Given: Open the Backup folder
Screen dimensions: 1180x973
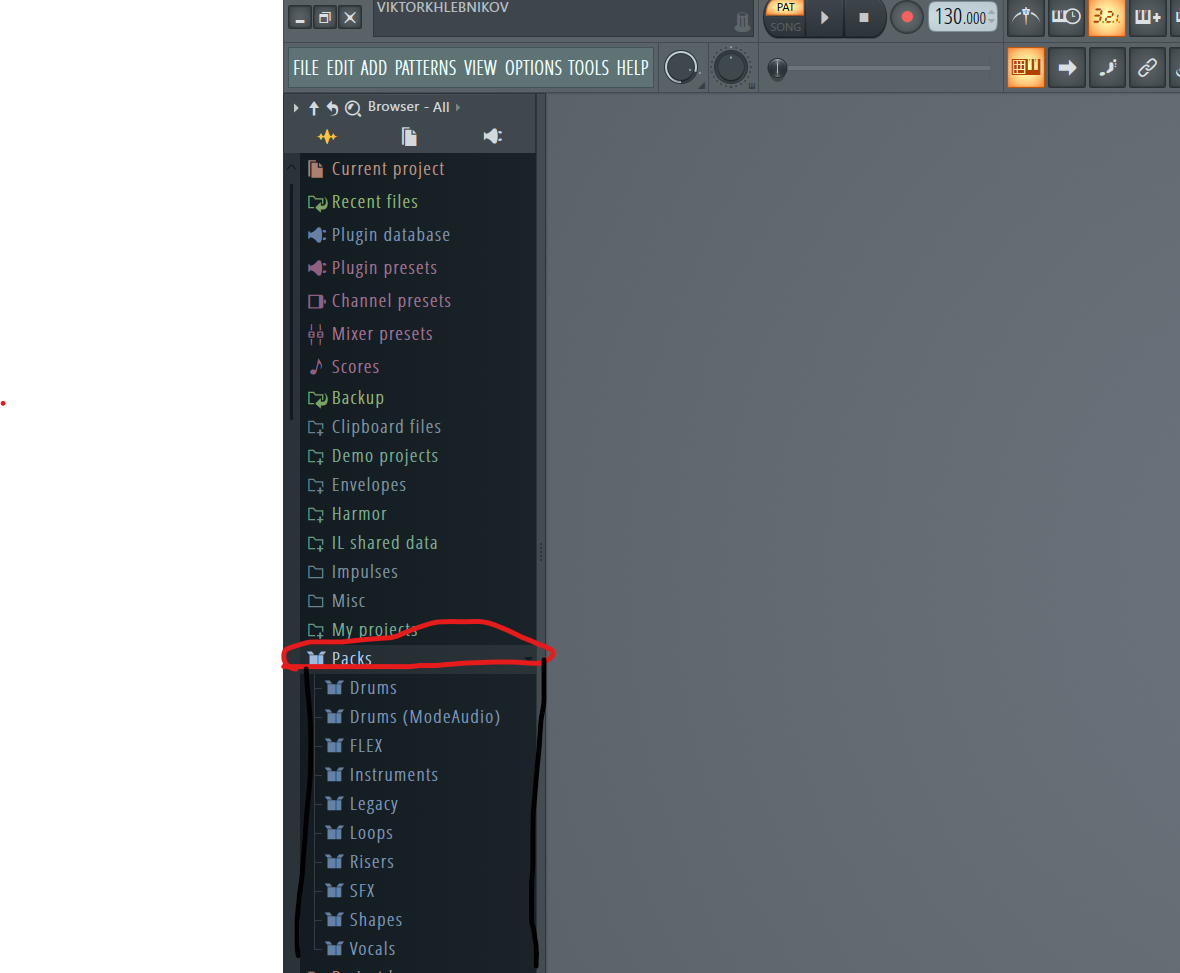Looking at the screenshot, I should (418, 397).
